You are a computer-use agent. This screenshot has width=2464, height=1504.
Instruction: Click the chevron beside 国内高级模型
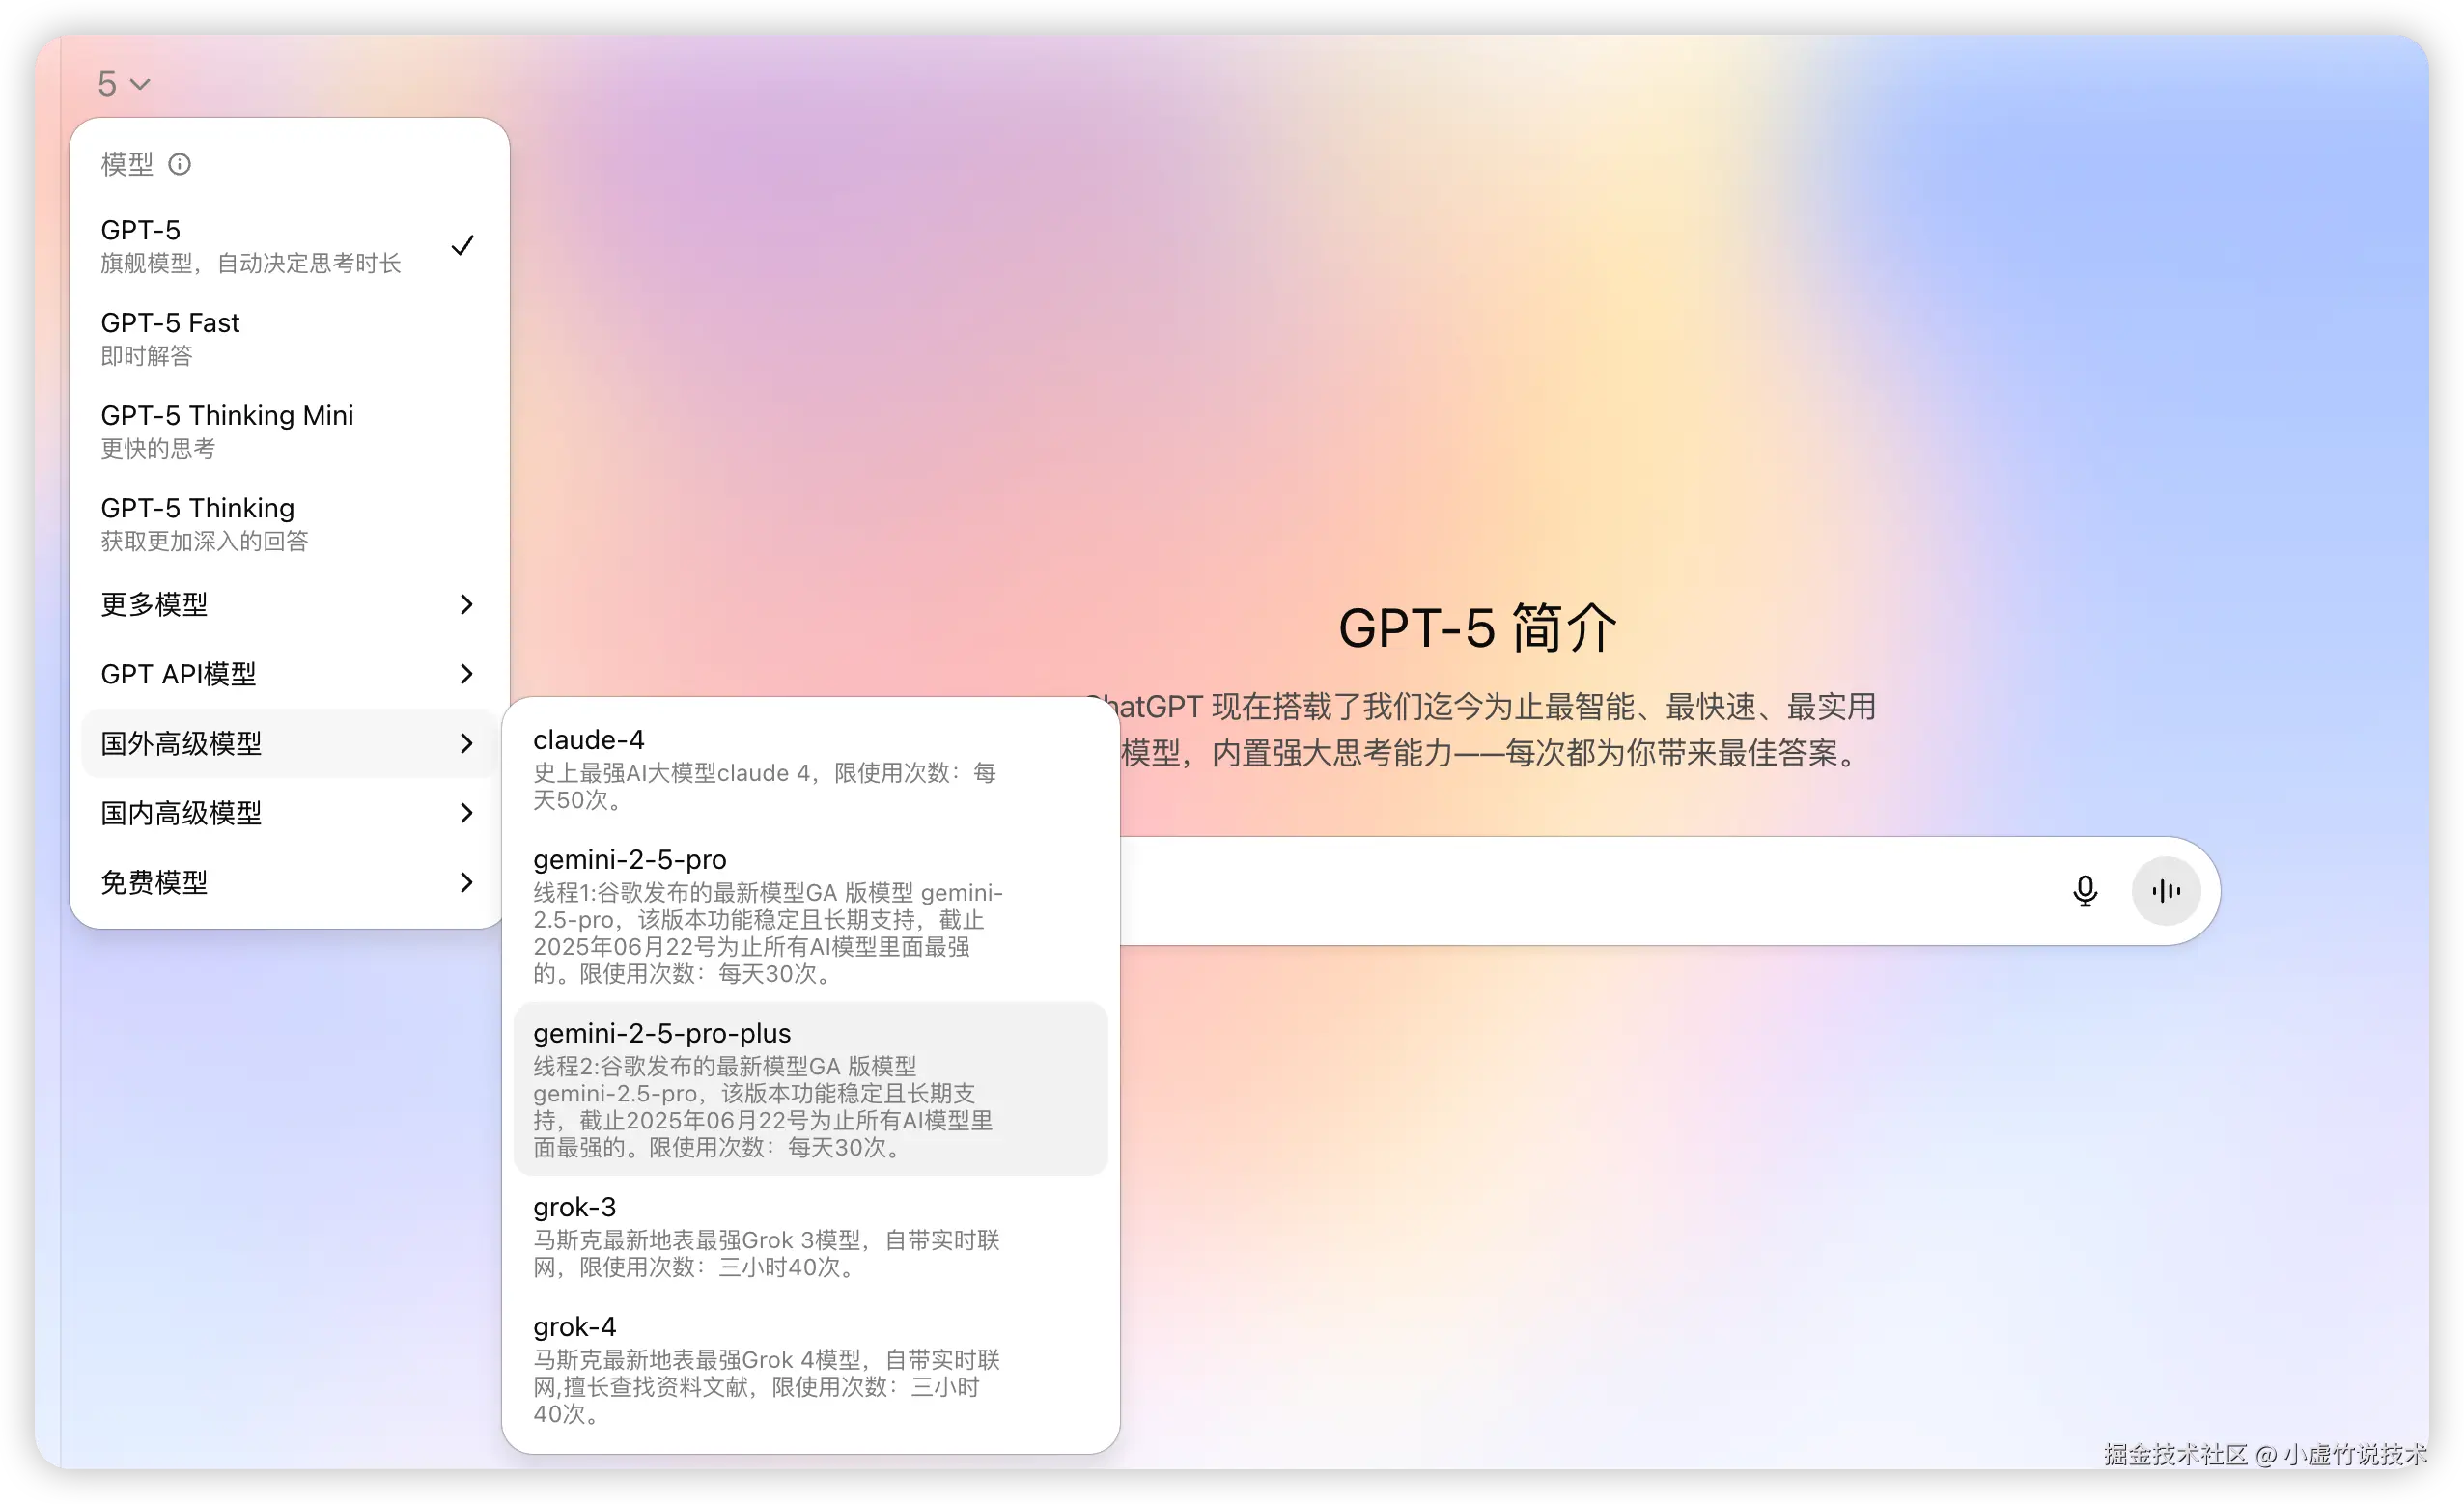coord(466,813)
